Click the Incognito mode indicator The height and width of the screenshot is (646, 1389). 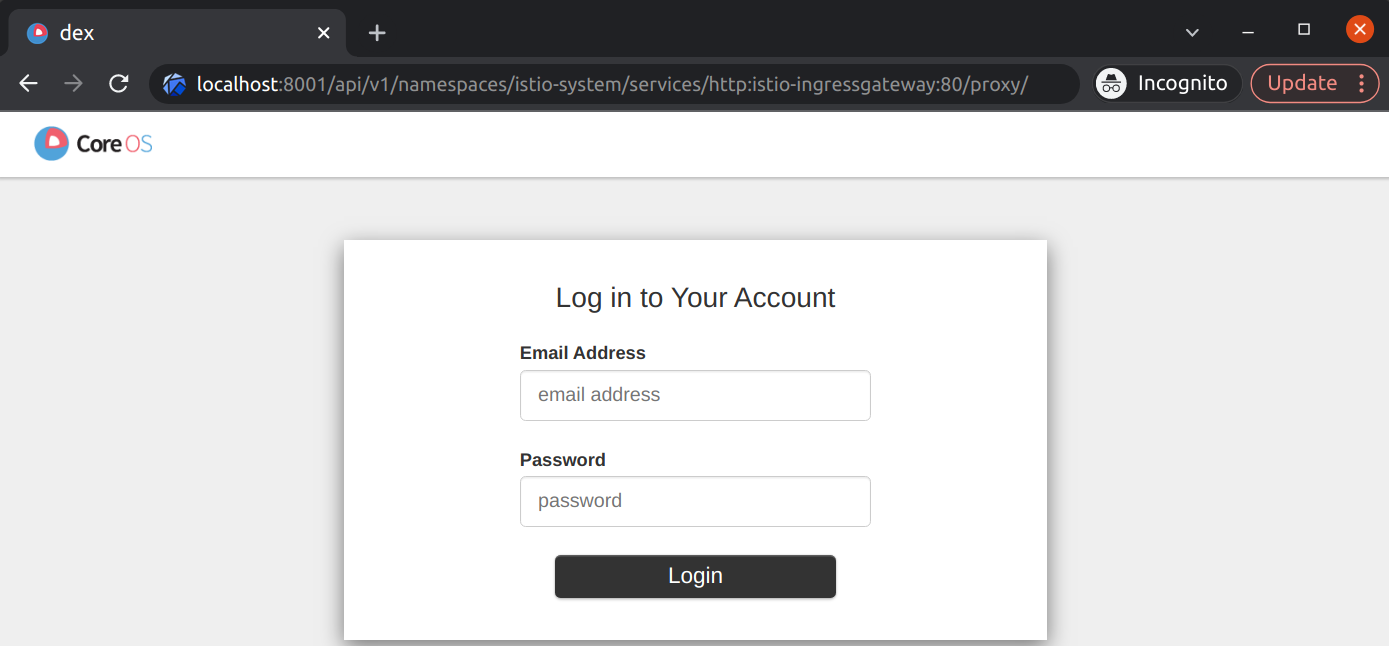coord(1166,84)
